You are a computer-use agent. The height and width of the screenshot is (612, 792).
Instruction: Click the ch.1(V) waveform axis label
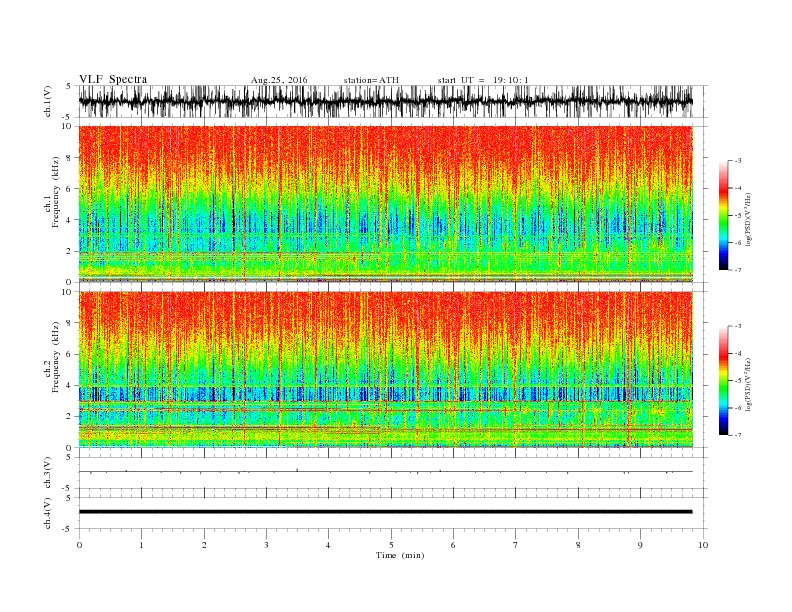(x=48, y=101)
